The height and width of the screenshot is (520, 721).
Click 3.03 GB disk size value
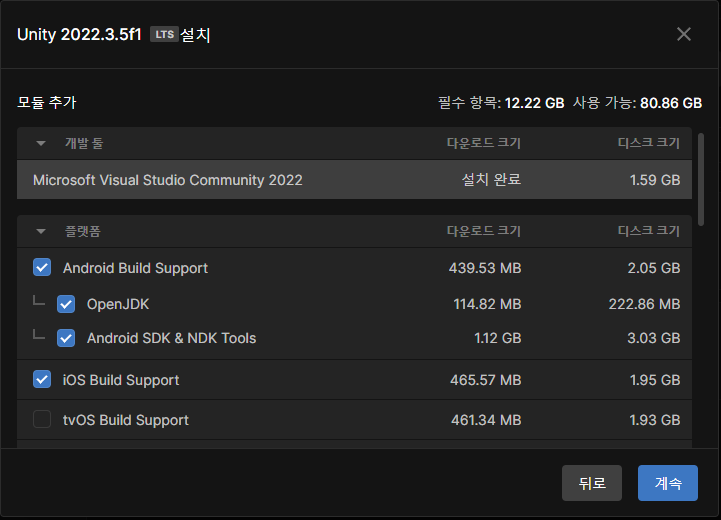(x=653, y=338)
